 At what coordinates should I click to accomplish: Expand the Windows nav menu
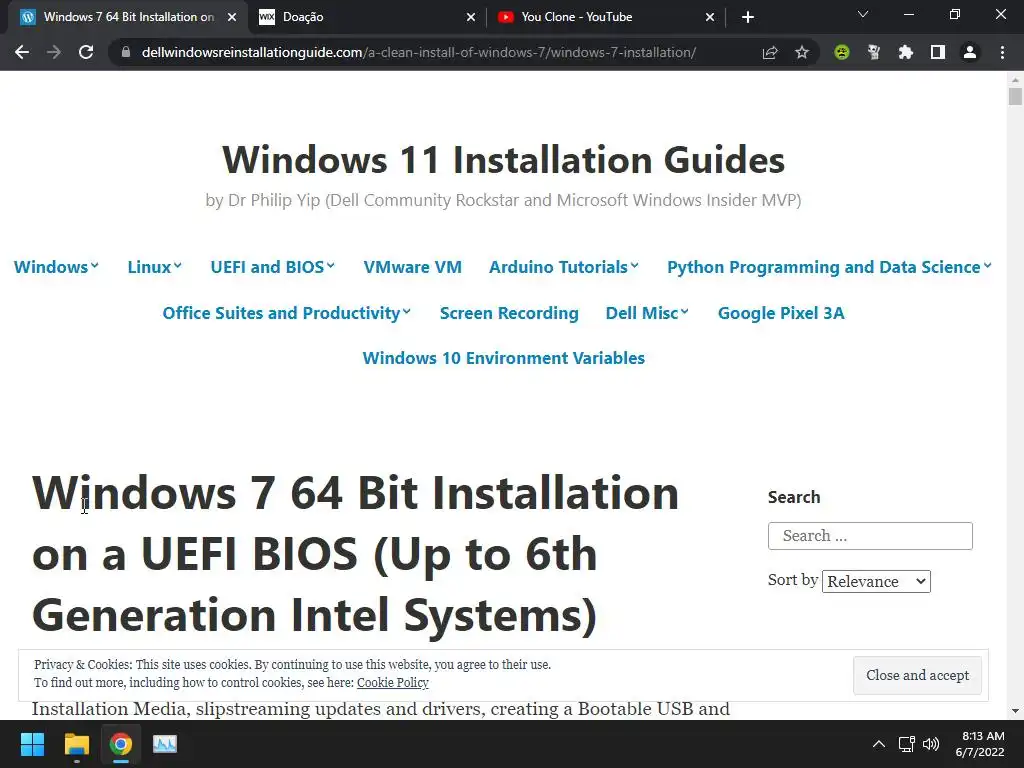point(56,267)
